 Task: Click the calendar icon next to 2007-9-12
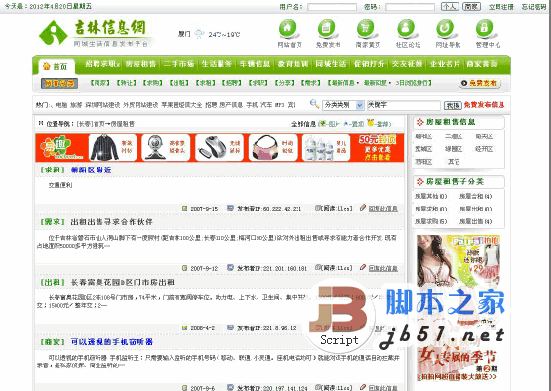(x=184, y=268)
